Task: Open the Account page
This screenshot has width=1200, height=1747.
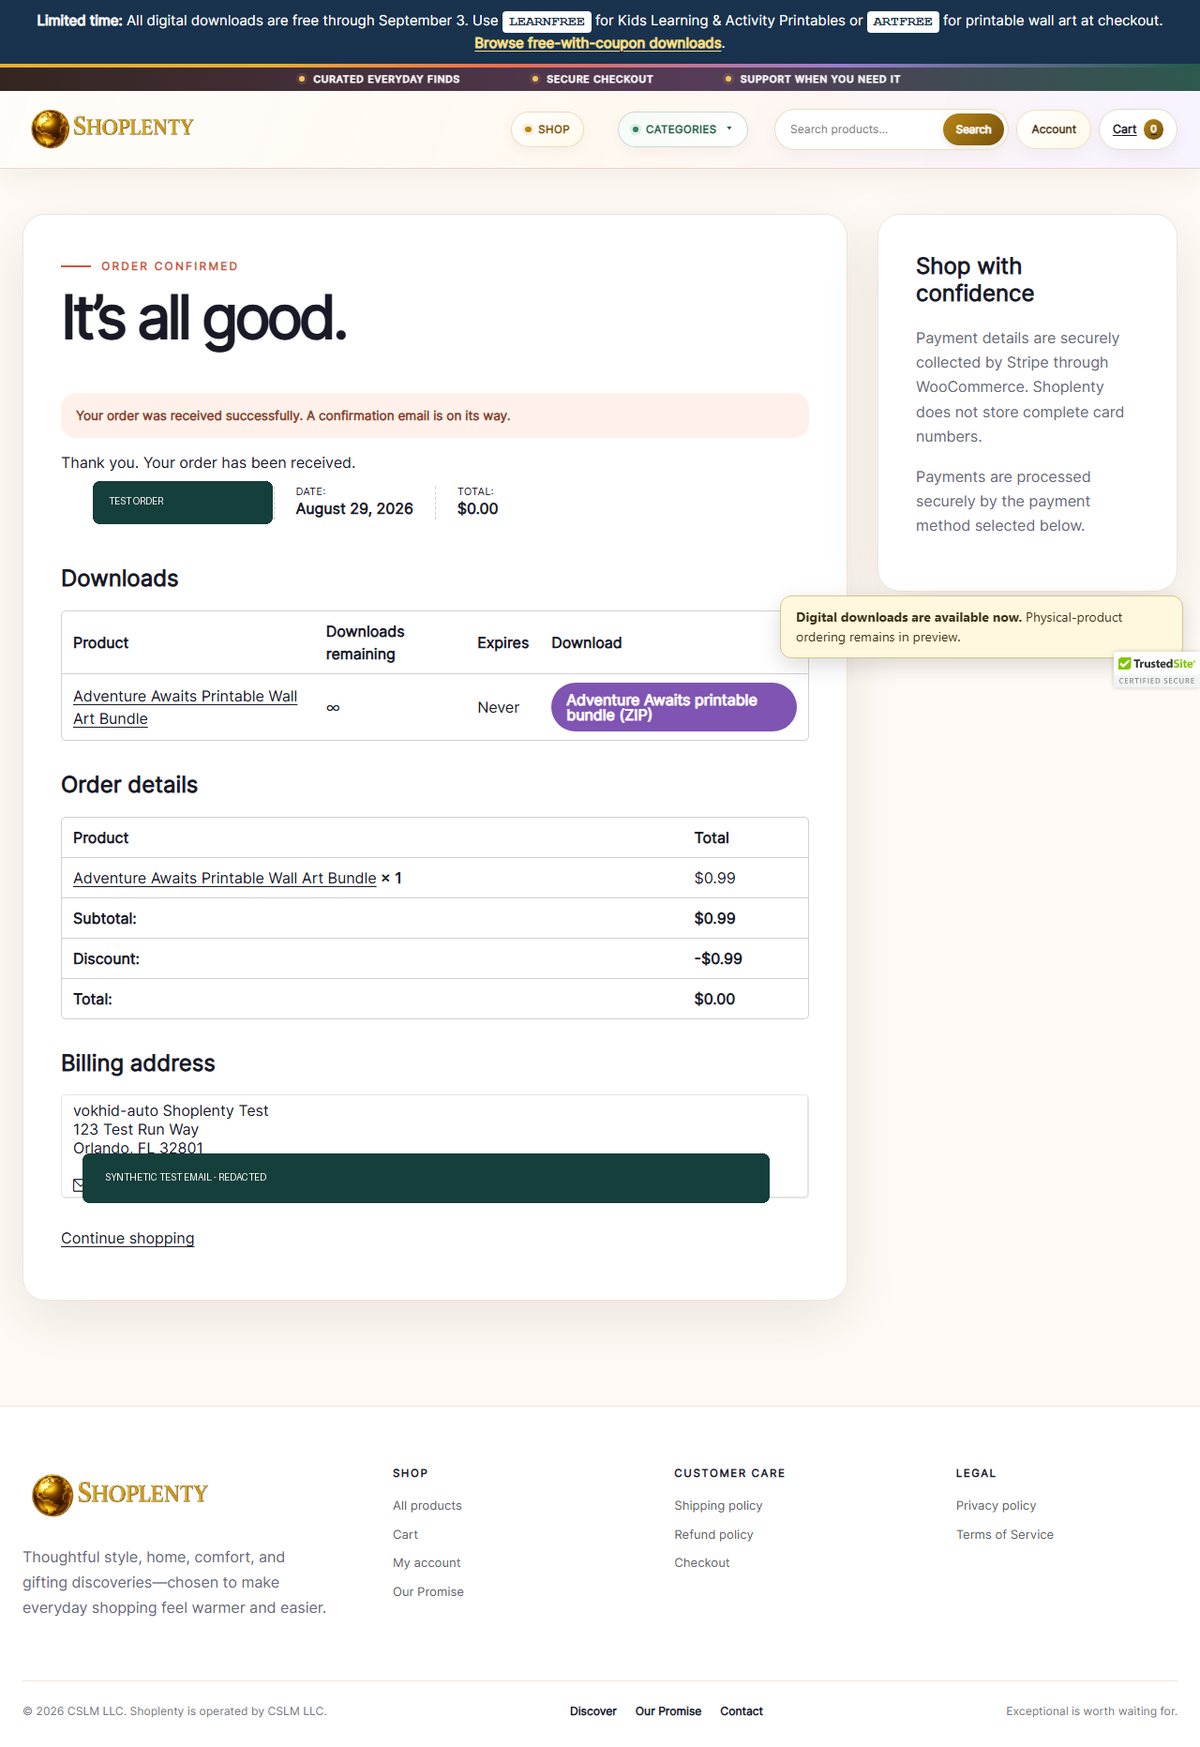Action: coord(1053,129)
